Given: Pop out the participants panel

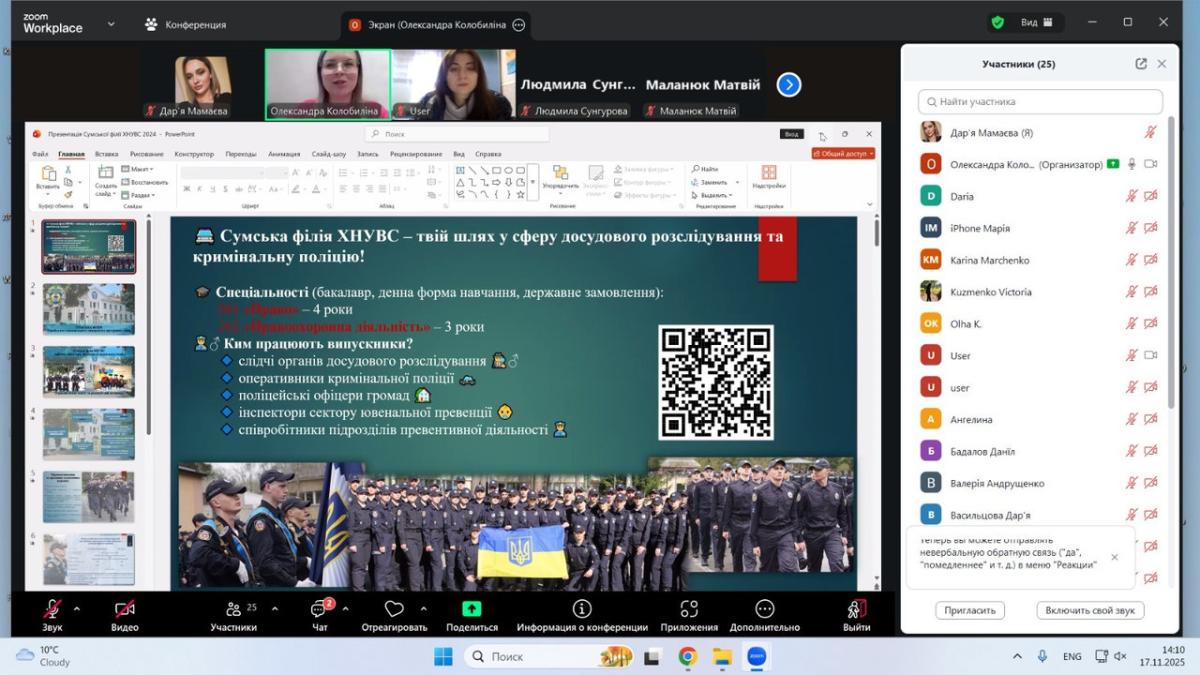Looking at the screenshot, I should click(1141, 64).
